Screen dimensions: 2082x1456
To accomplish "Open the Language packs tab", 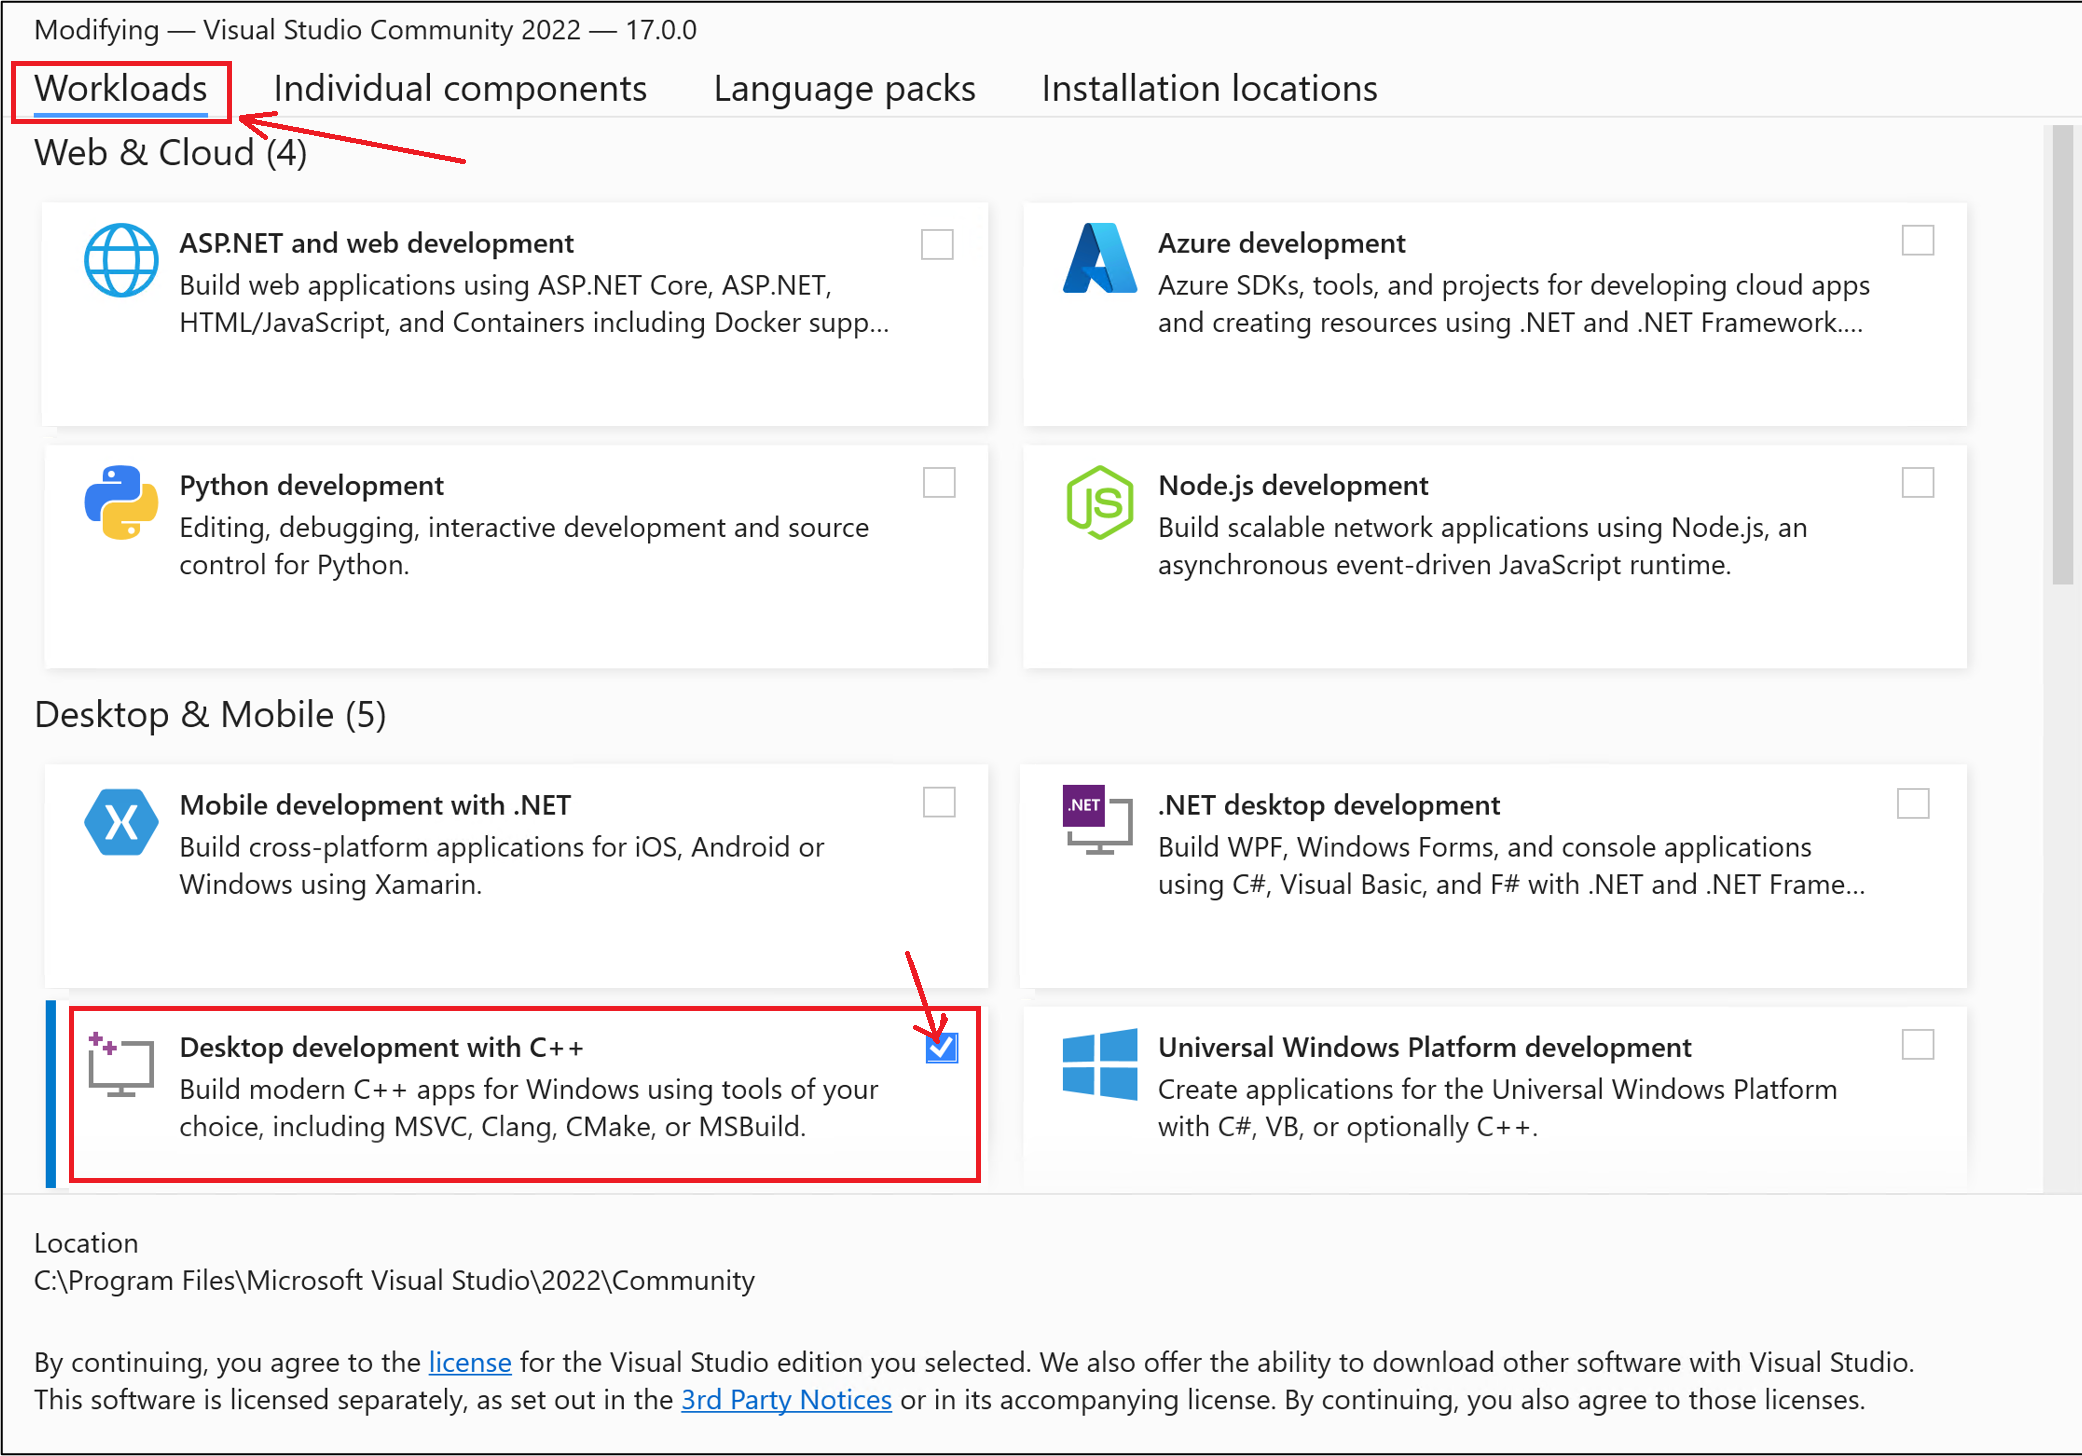I will [844, 88].
